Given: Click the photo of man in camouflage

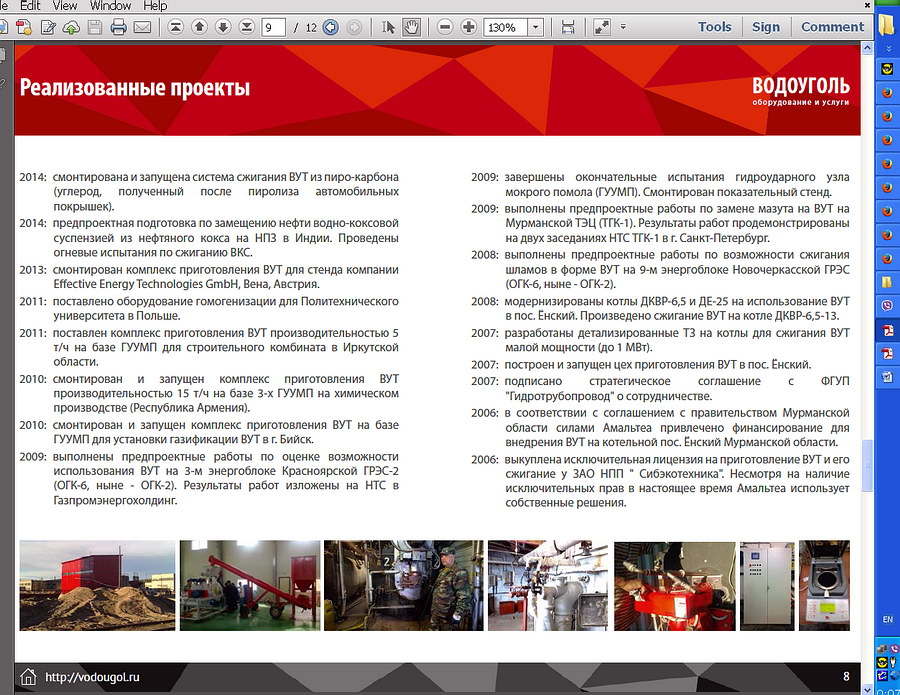Looking at the screenshot, I should (404, 585).
